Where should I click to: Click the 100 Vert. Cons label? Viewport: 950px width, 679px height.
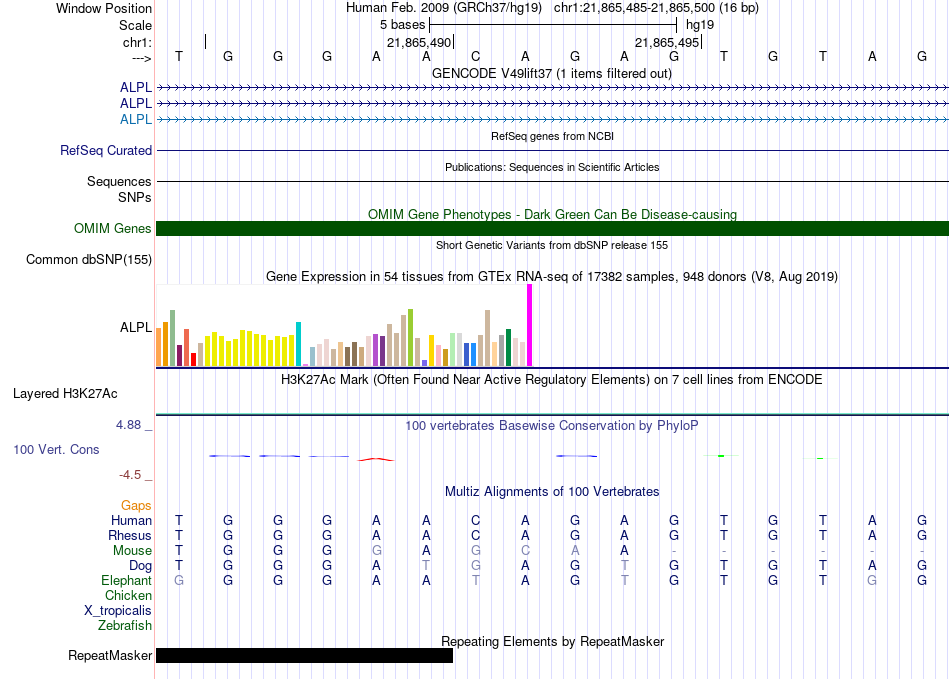[x=56, y=449]
